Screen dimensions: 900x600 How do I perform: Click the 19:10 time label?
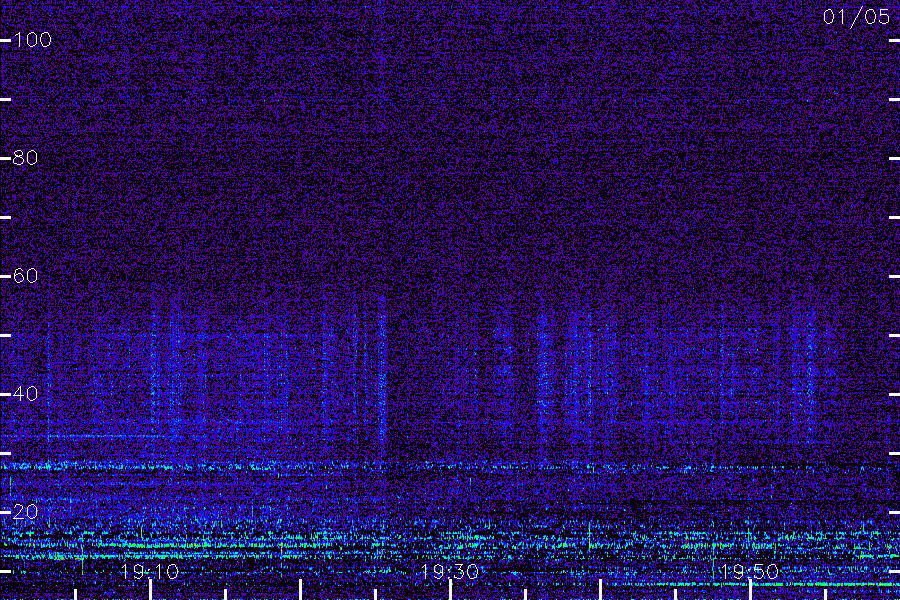pyautogui.click(x=150, y=572)
